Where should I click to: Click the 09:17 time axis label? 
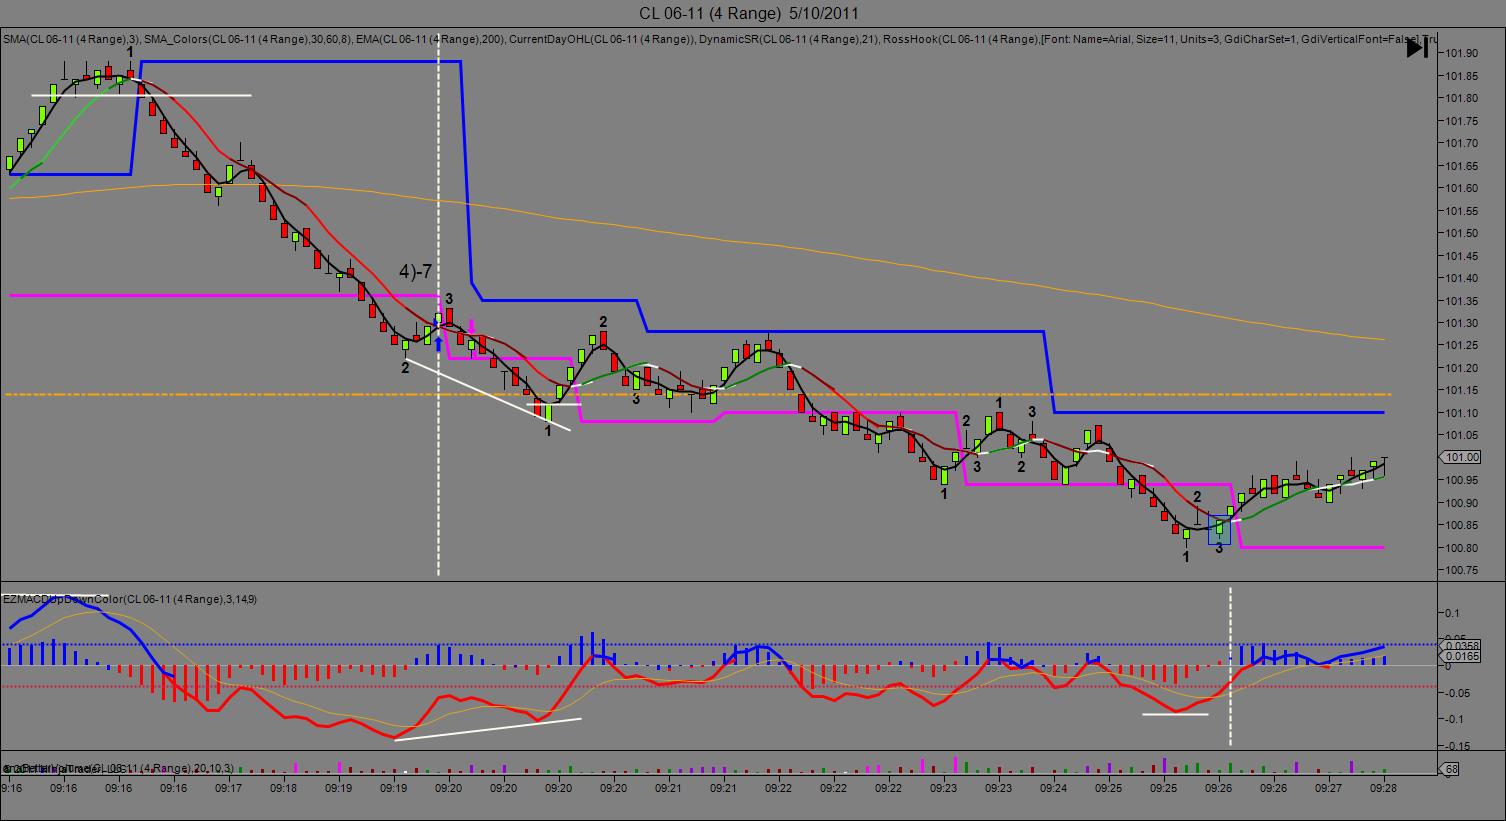(228, 788)
